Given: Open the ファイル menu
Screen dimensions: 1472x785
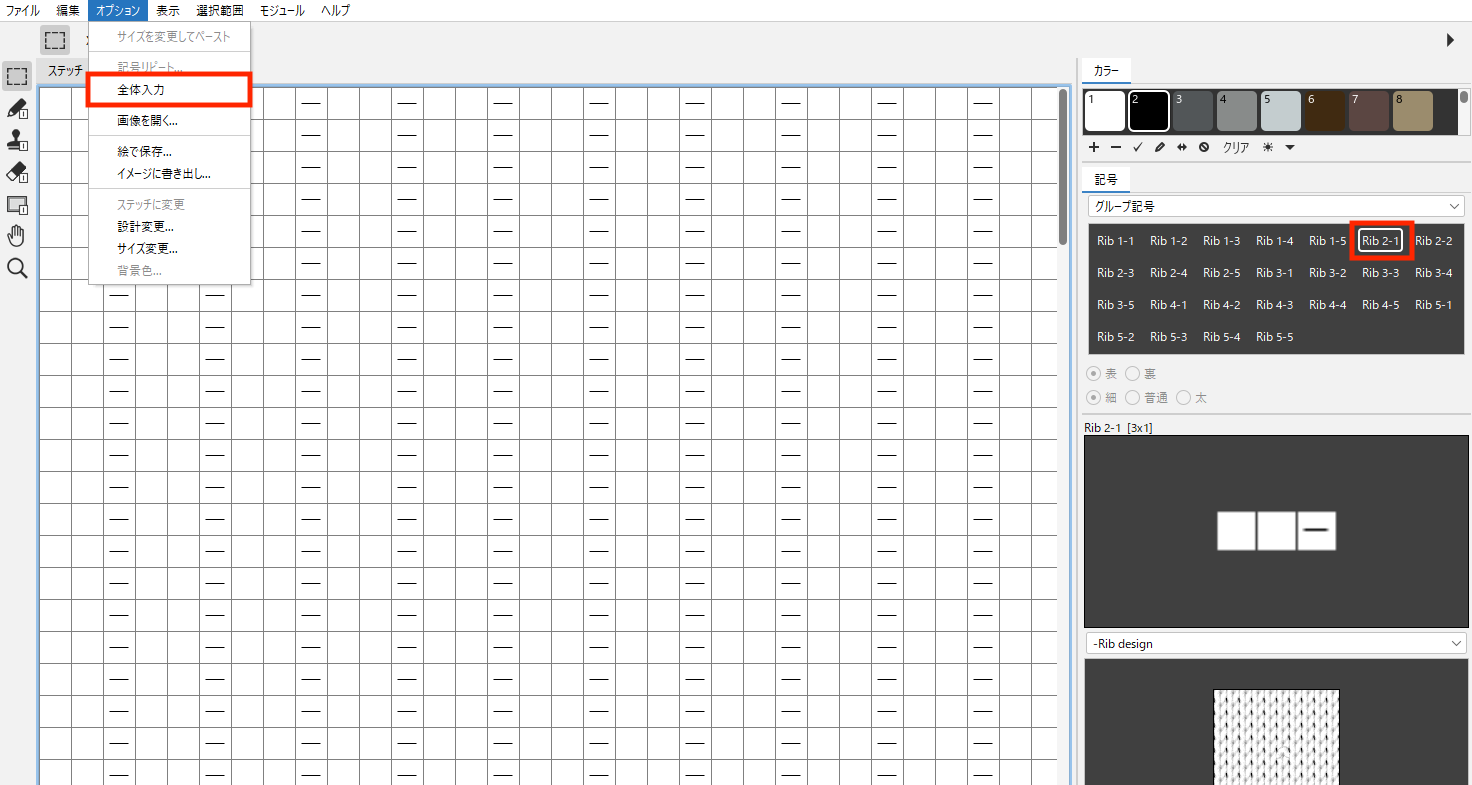Looking at the screenshot, I should tap(23, 11).
